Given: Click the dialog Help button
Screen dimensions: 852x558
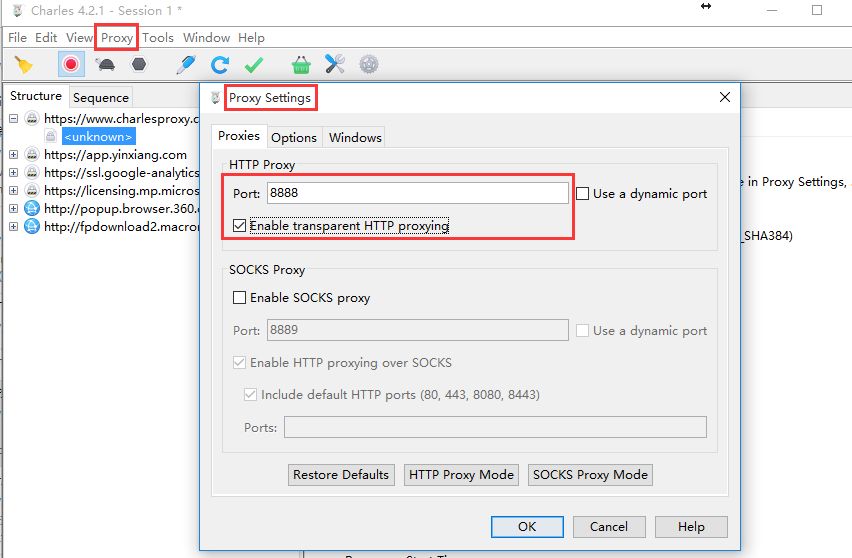Looking at the screenshot, I should (691, 526).
